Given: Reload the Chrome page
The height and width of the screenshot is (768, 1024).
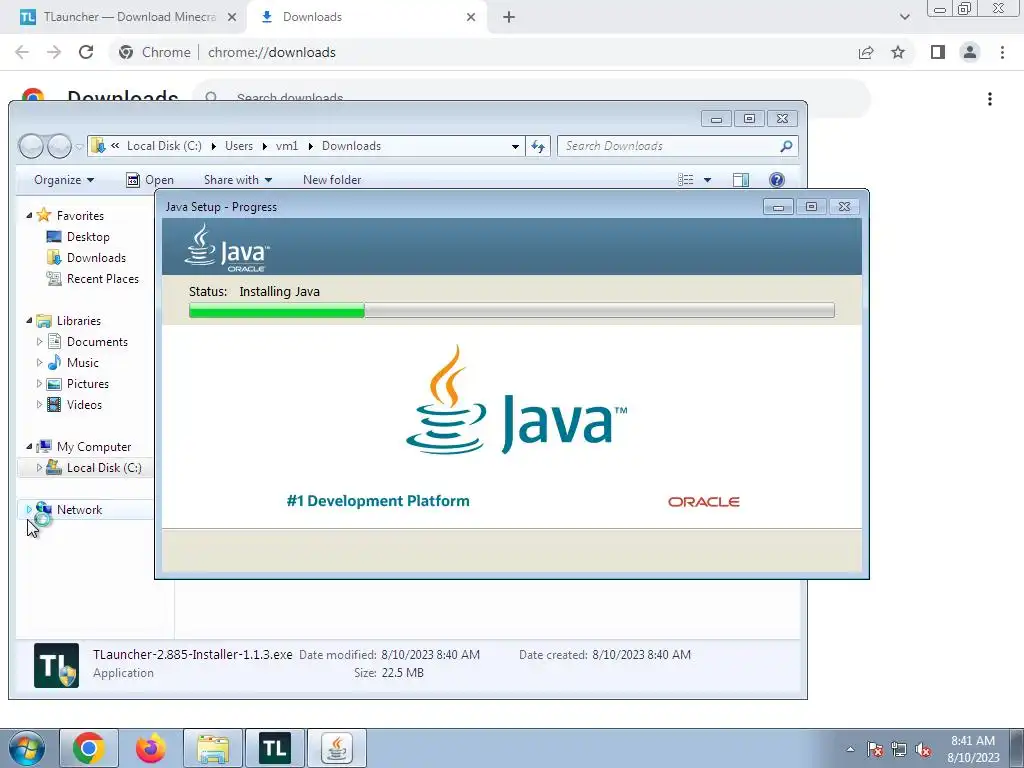Looking at the screenshot, I should (x=86, y=52).
